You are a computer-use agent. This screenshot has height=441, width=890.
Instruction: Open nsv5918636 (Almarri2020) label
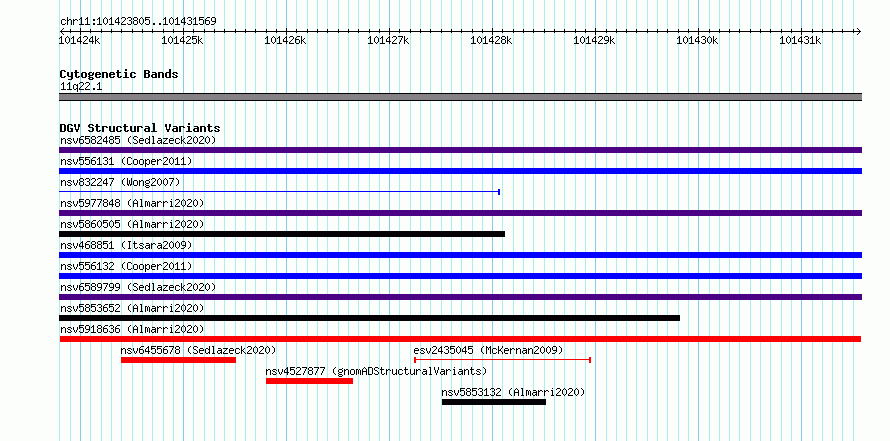[x=132, y=329]
